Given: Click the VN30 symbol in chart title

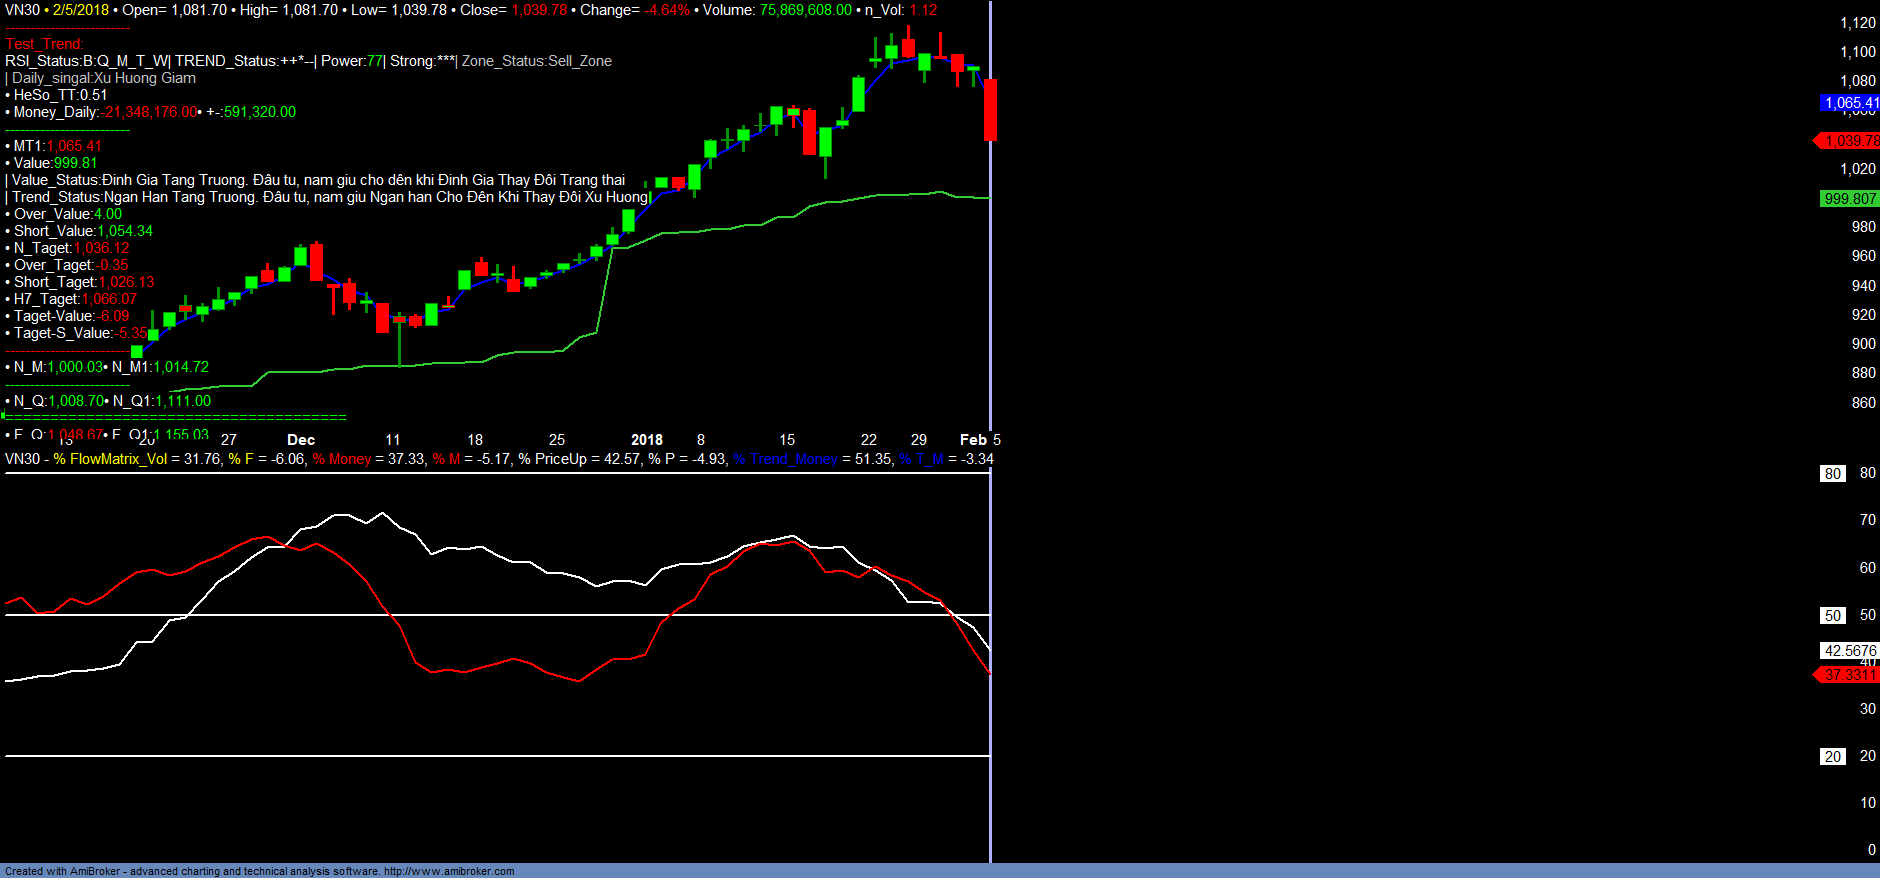Looking at the screenshot, I should [x=22, y=10].
